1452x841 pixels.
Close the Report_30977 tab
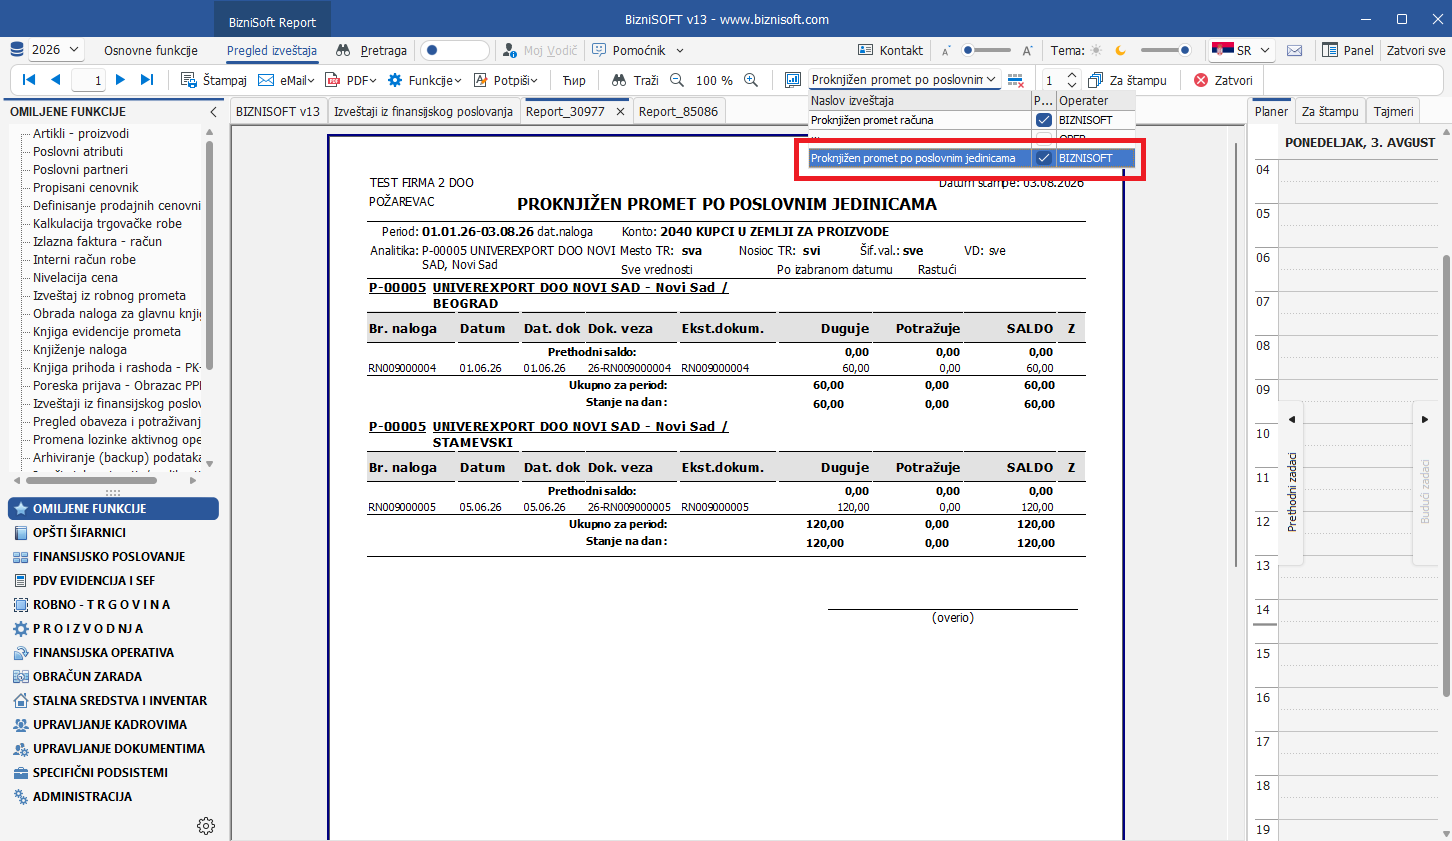[620, 112]
